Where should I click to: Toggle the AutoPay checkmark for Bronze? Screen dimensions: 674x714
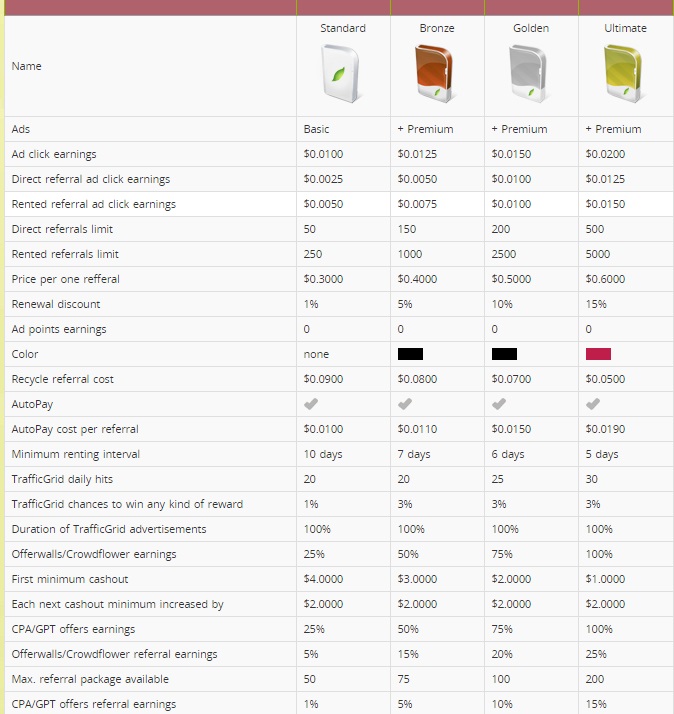pos(405,404)
